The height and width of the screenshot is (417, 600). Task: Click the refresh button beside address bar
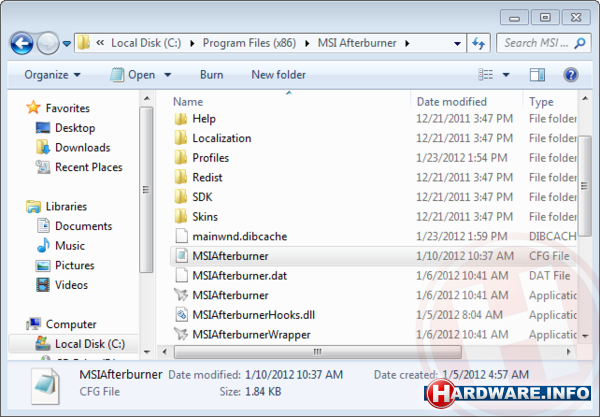(x=478, y=44)
